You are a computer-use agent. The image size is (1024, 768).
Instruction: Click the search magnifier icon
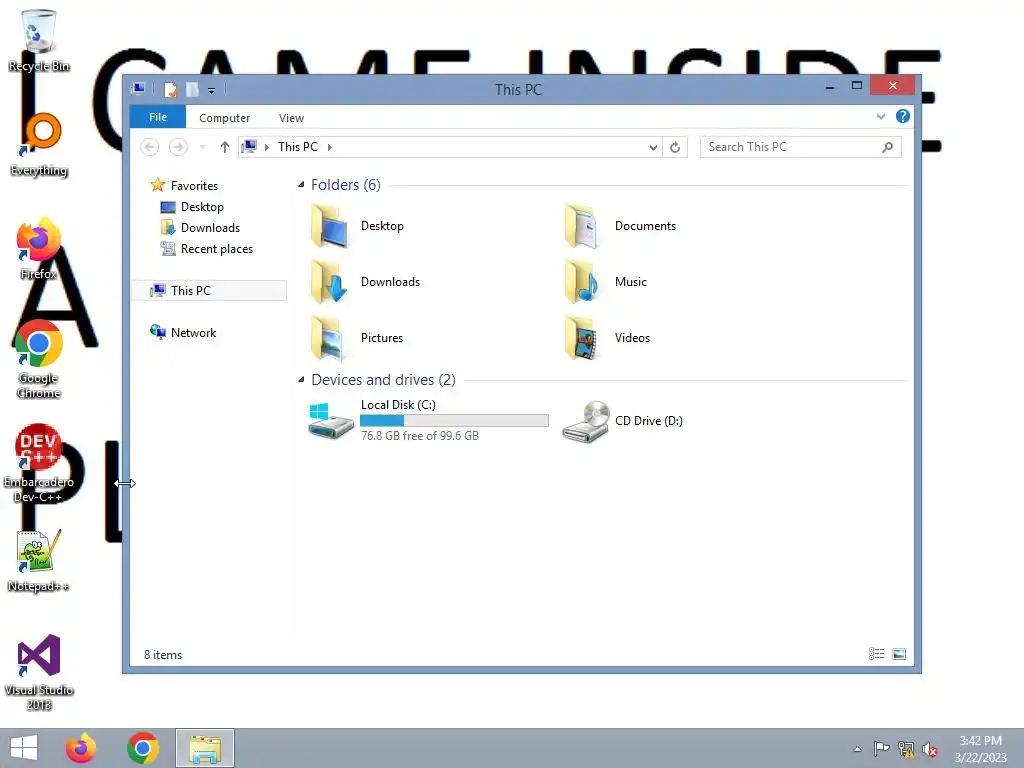pyautogui.click(x=887, y=147)
